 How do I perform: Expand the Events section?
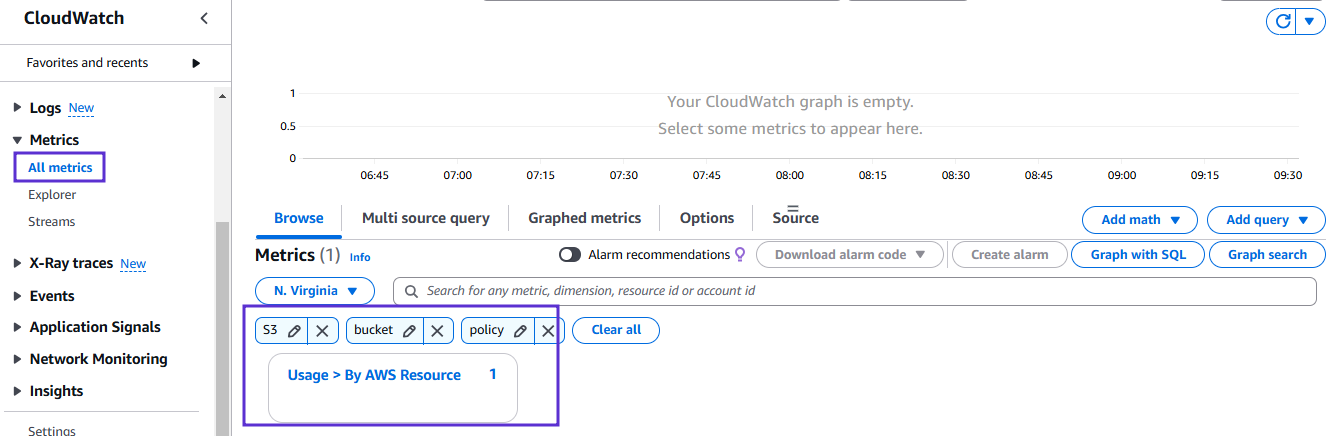tap(18, 296)
